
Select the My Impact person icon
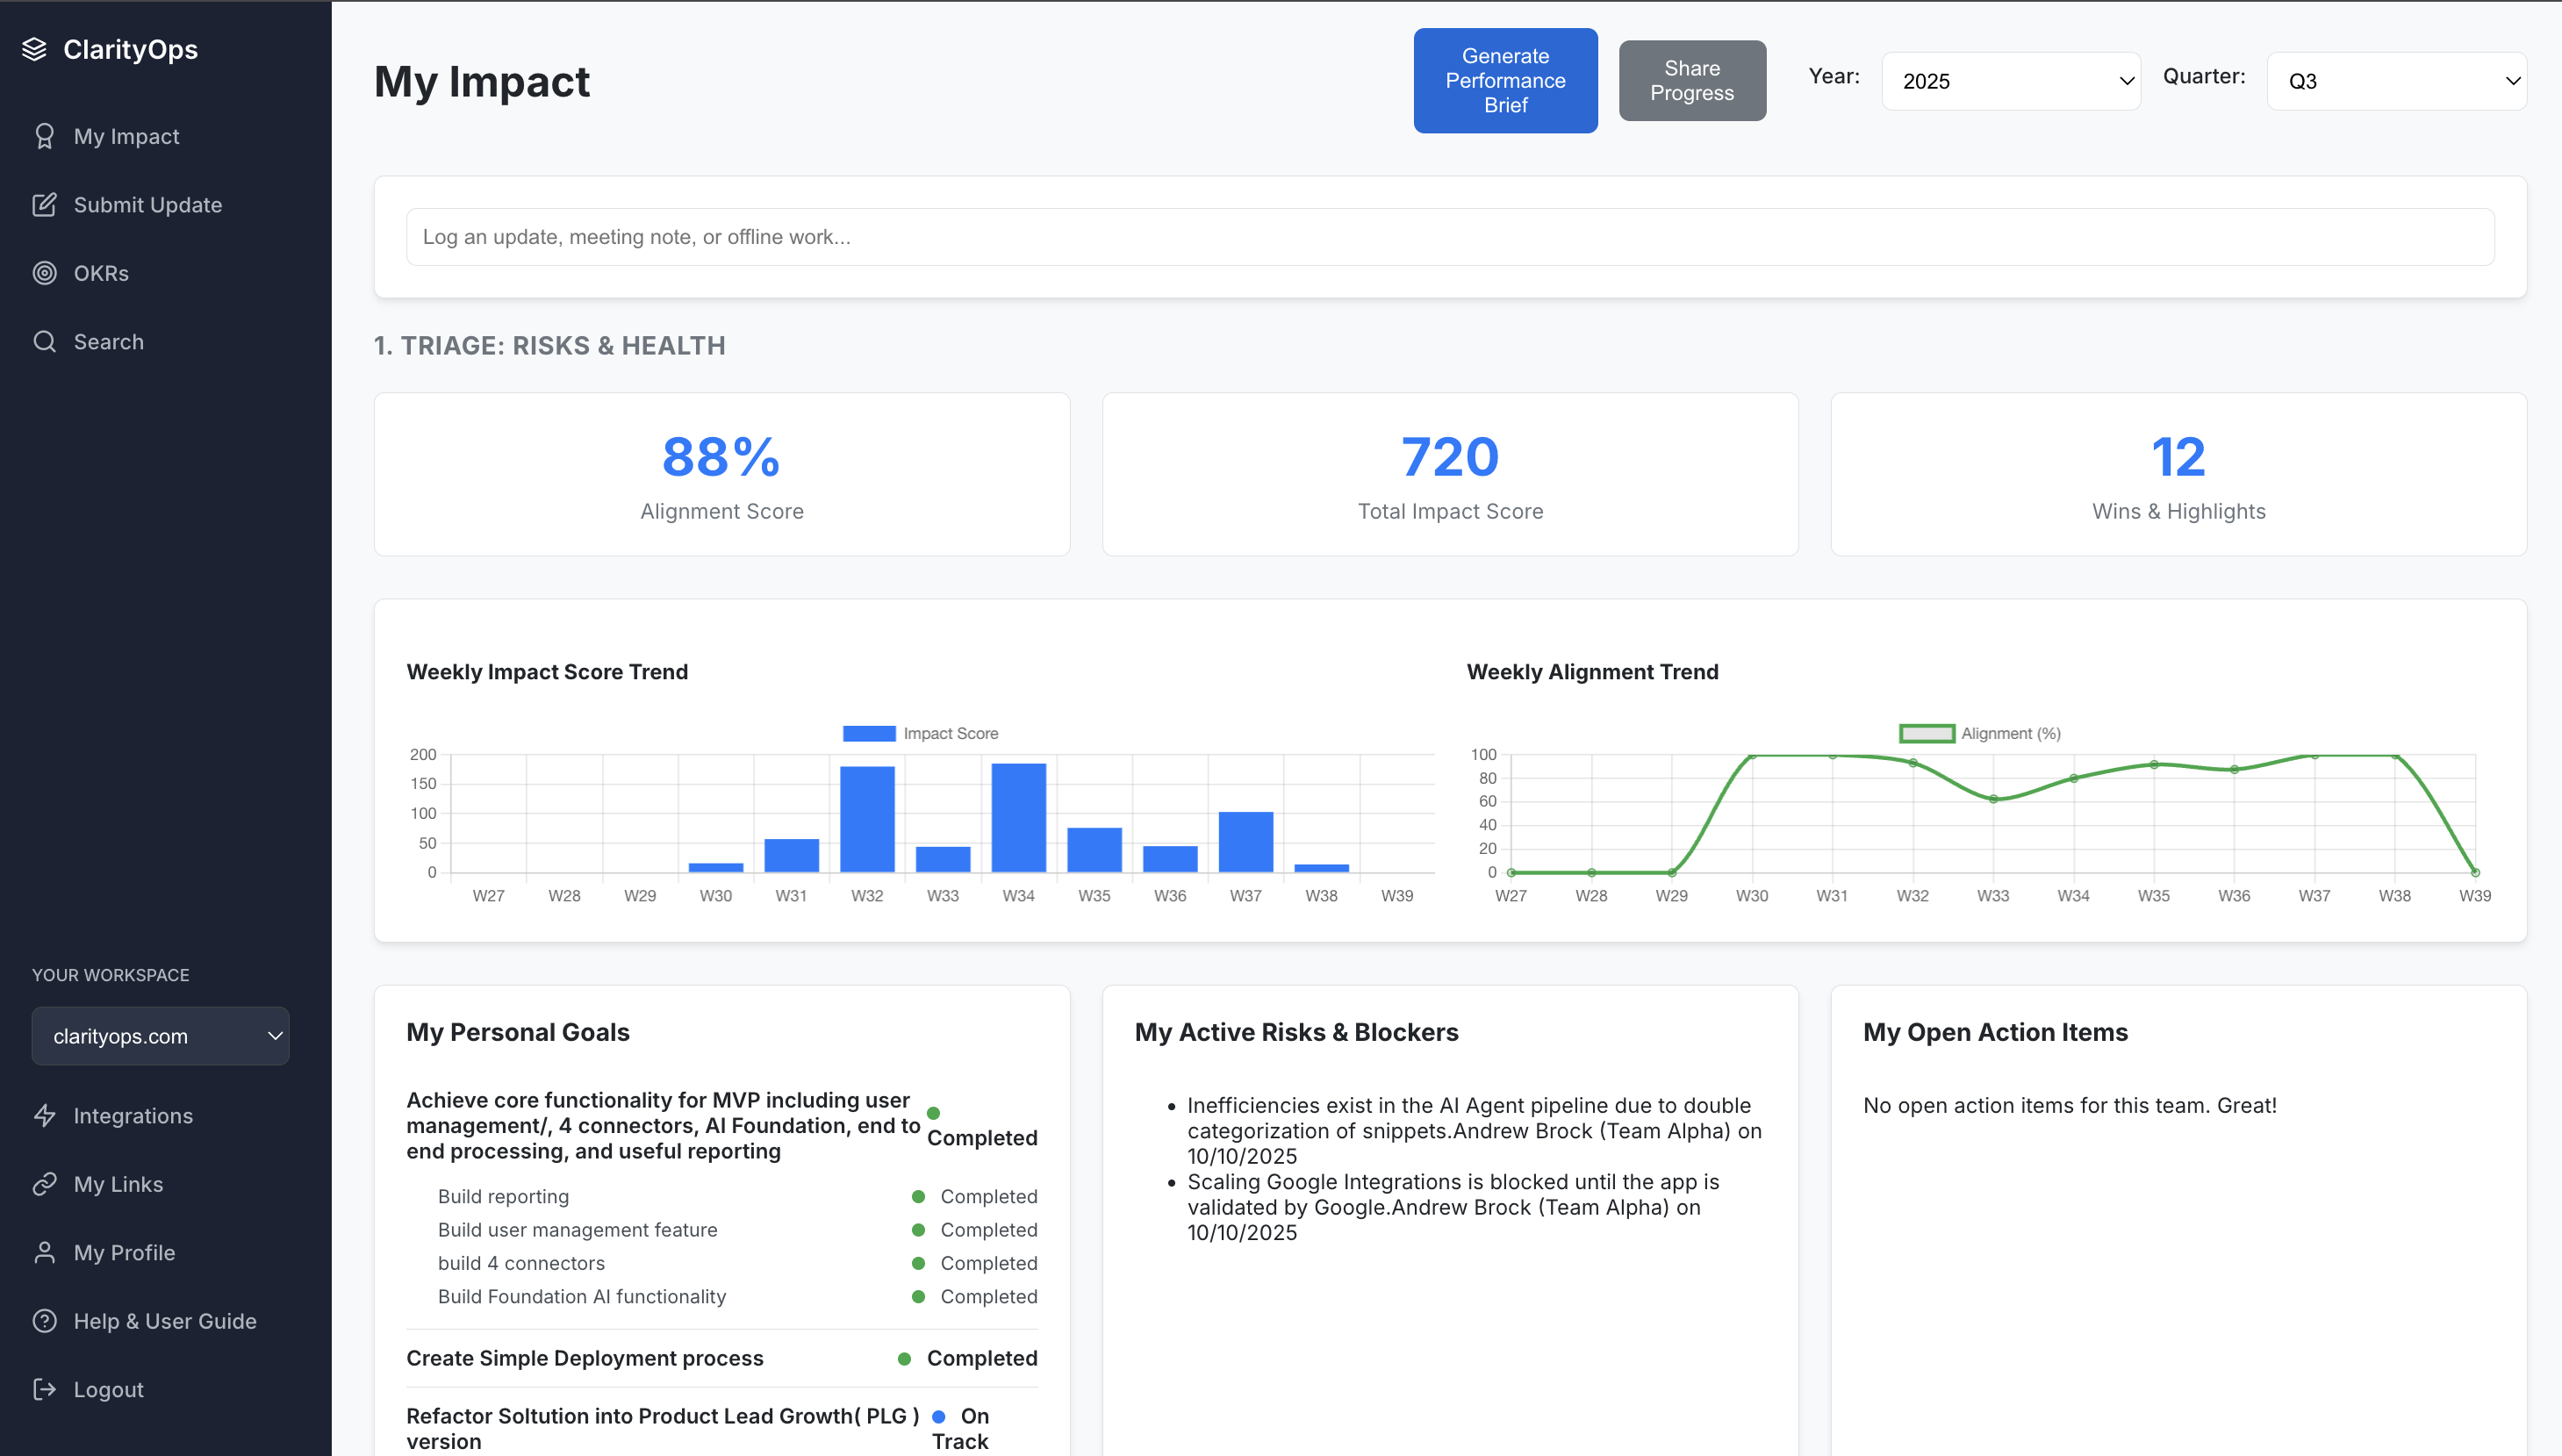(45, 136)
